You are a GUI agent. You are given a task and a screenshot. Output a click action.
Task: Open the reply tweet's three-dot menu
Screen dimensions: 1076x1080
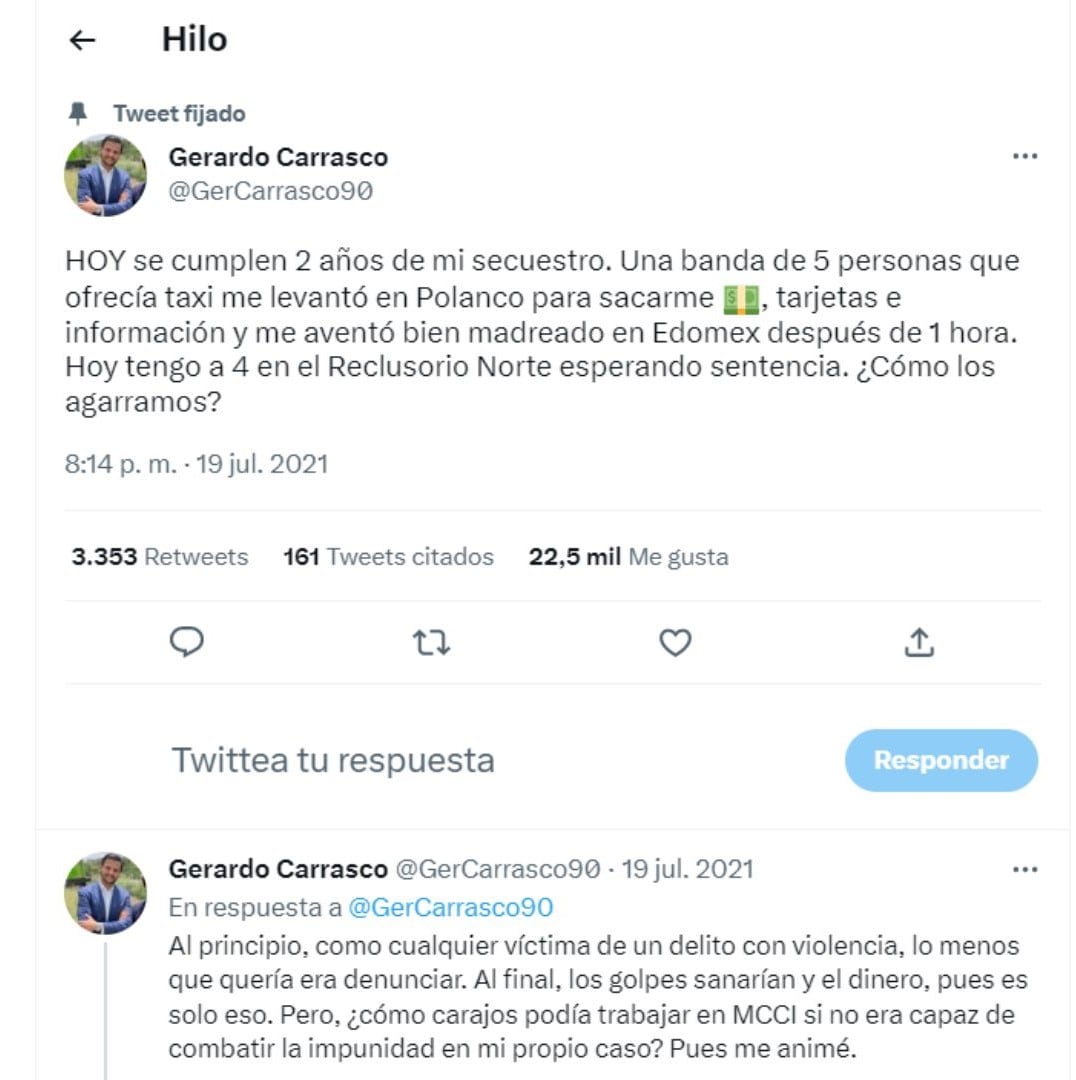click(1025, 870)
